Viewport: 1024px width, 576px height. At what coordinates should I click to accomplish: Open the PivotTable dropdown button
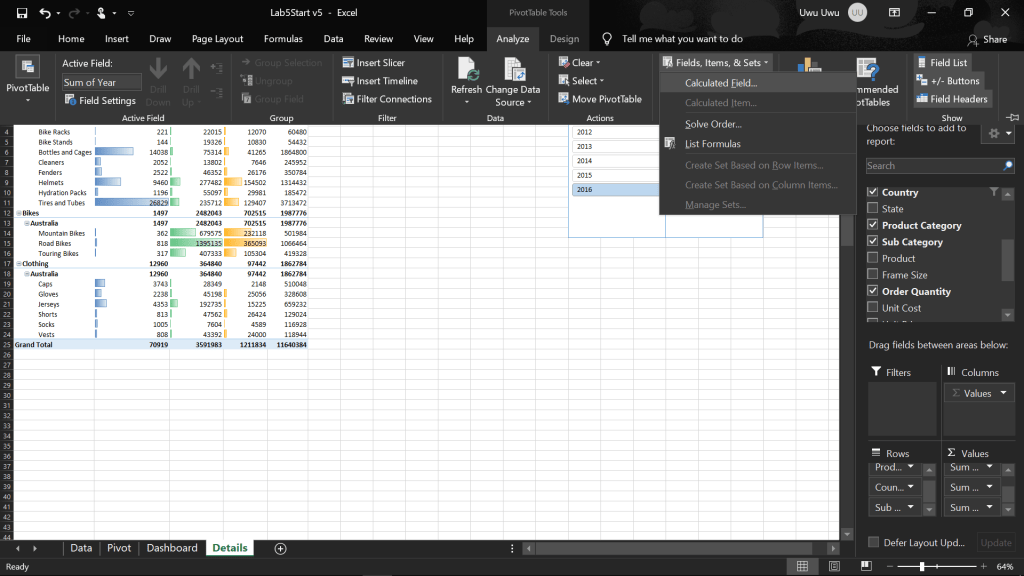click(27, 88)
